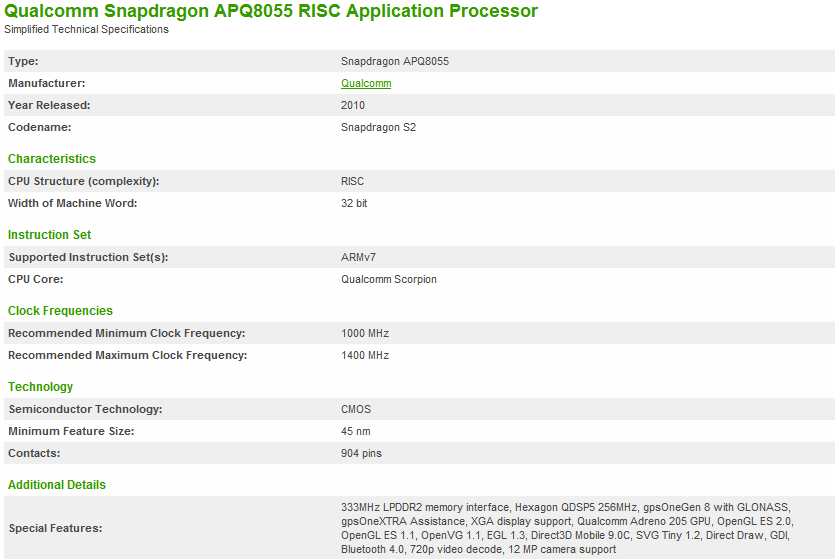Click the 'Additional Details' section heading

pos(57,485)
